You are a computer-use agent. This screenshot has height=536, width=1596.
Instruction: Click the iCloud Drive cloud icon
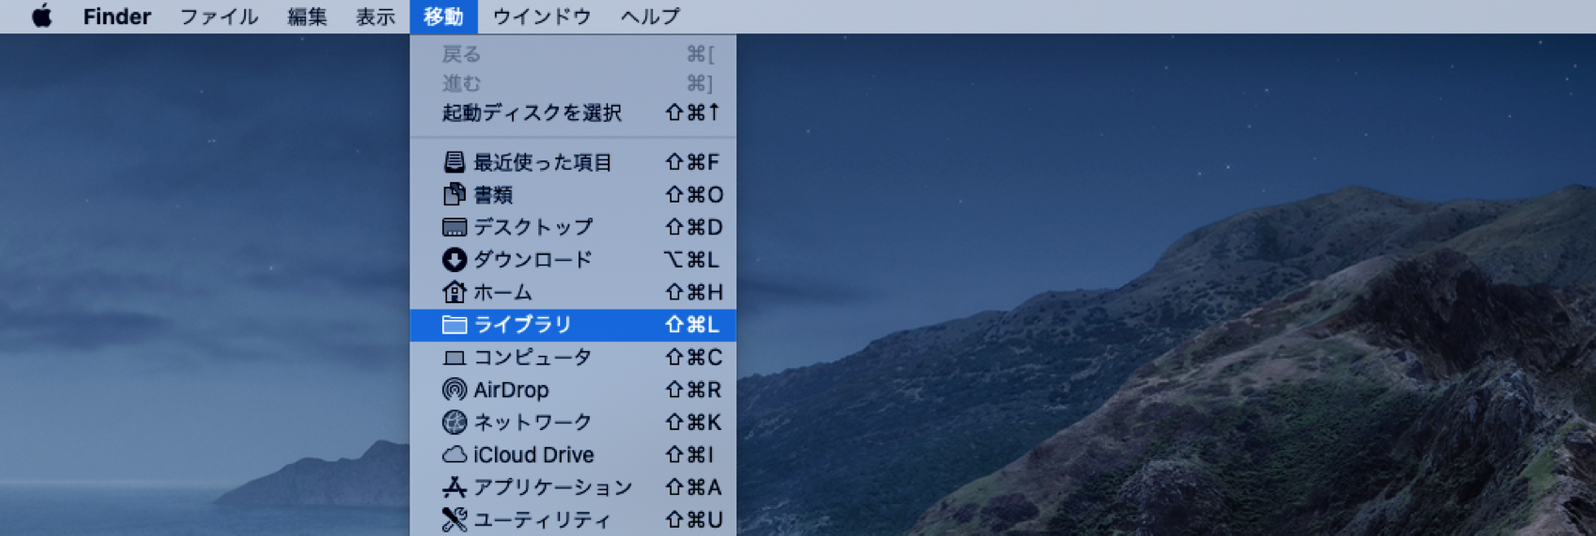454,455
